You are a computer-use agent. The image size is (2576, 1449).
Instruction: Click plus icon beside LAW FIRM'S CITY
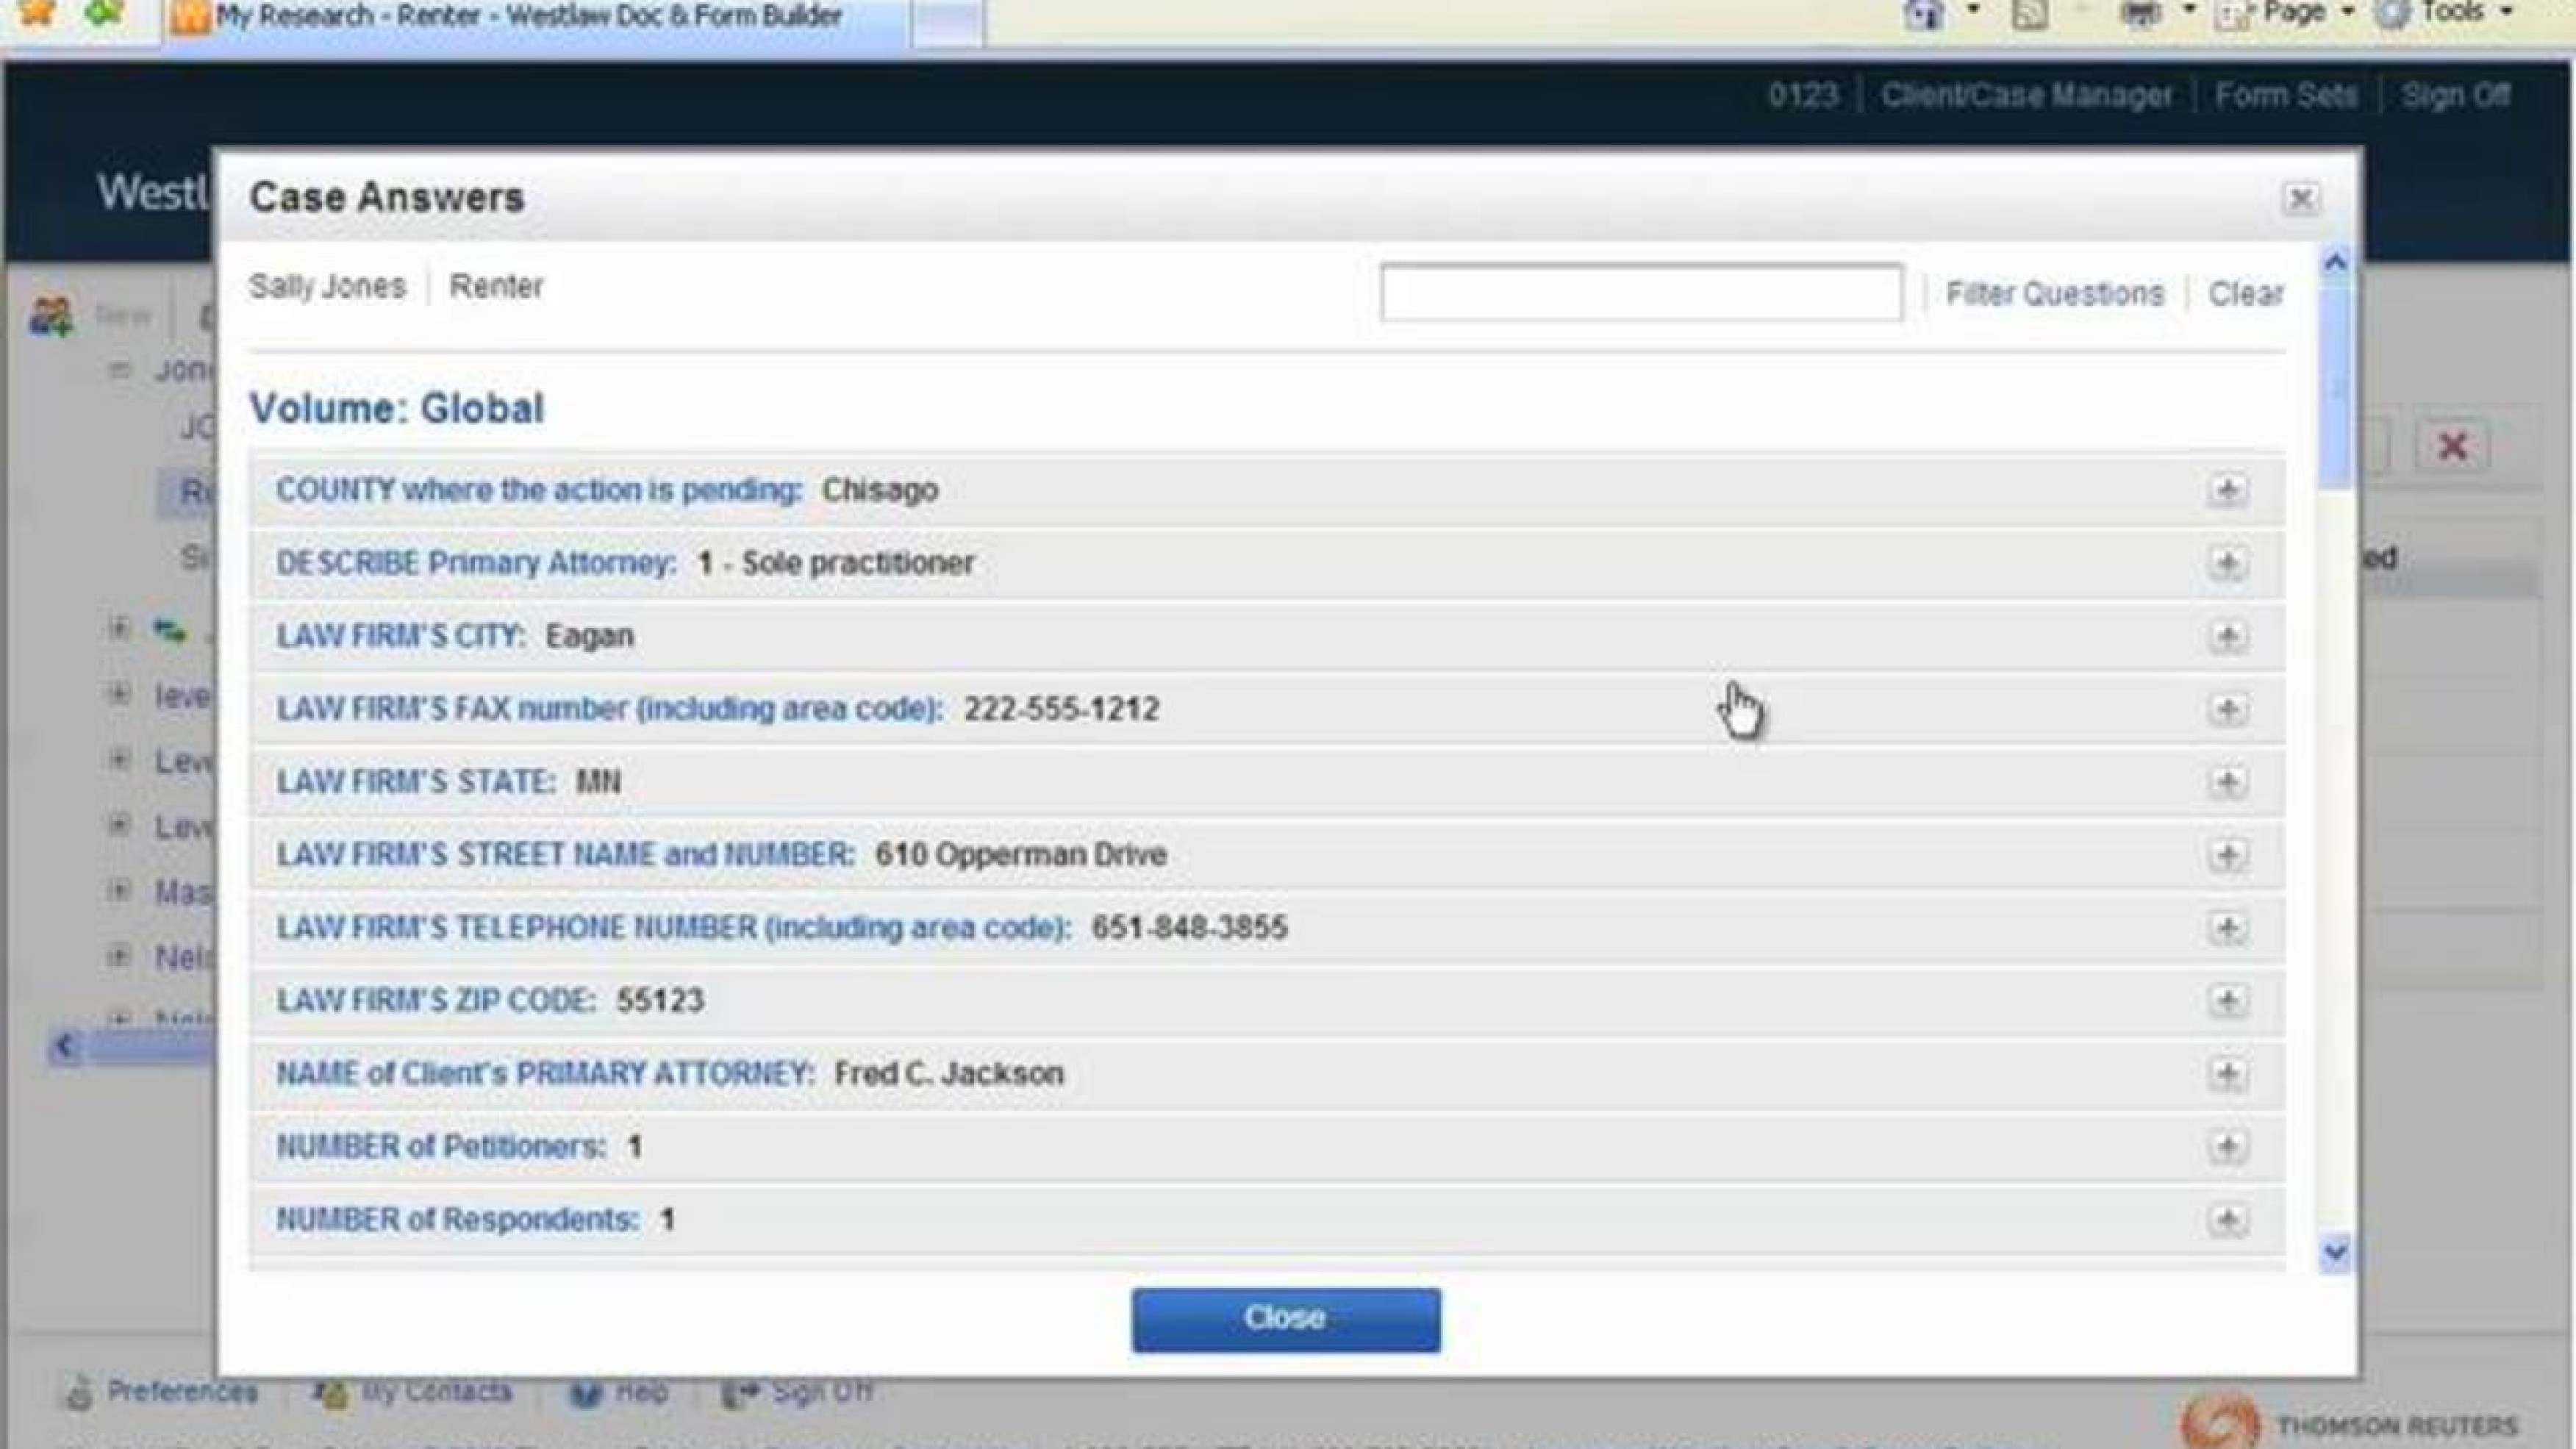tap(2226, 636)
